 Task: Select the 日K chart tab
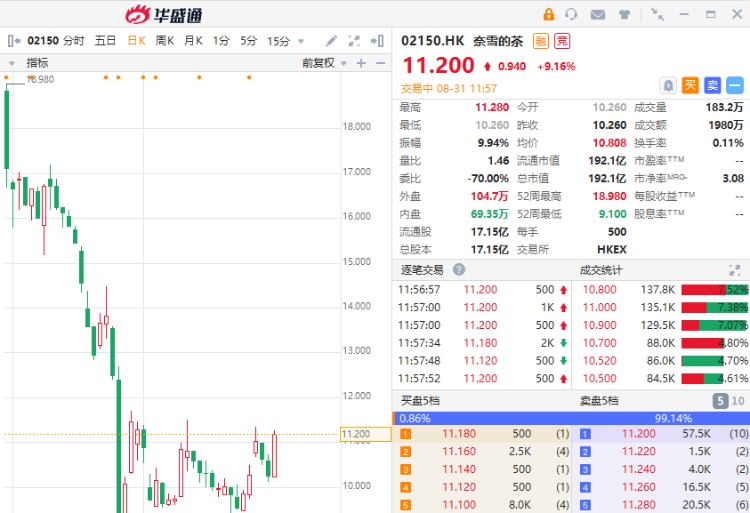[x=136, y=41]
